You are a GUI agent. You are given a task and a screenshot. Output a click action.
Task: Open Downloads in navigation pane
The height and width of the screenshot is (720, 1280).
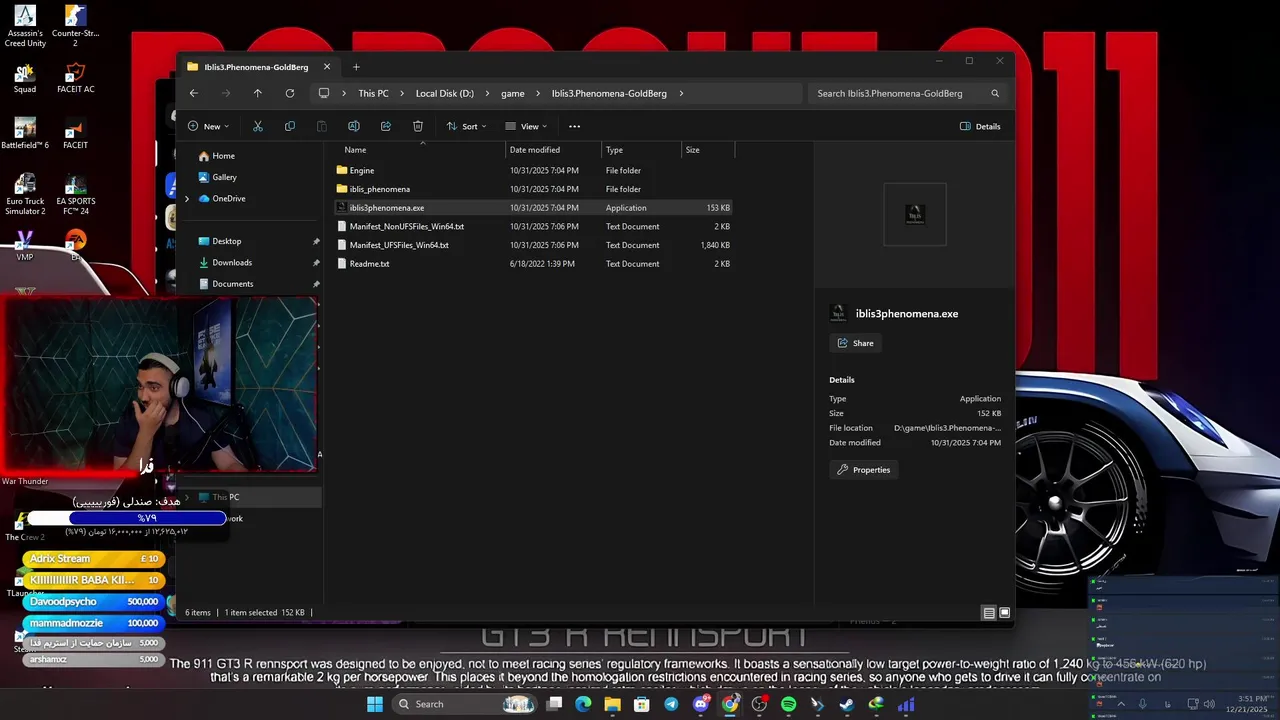[x=224, y=262]
